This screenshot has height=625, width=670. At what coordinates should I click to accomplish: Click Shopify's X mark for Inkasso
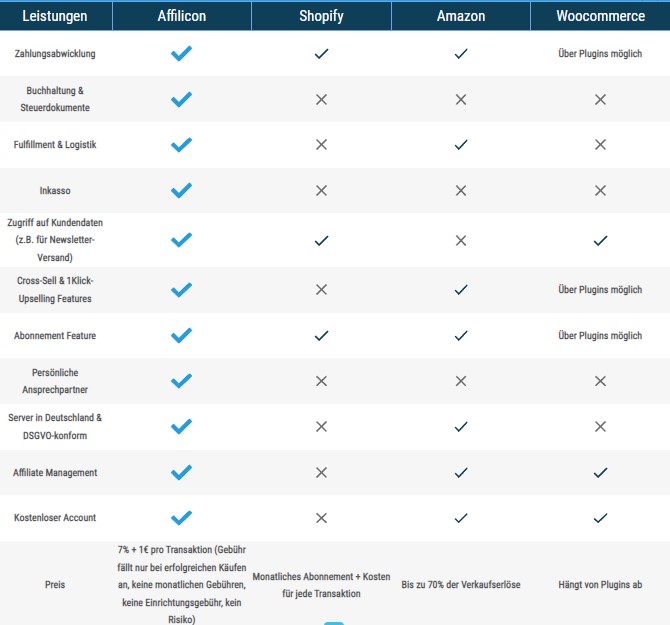321,191
